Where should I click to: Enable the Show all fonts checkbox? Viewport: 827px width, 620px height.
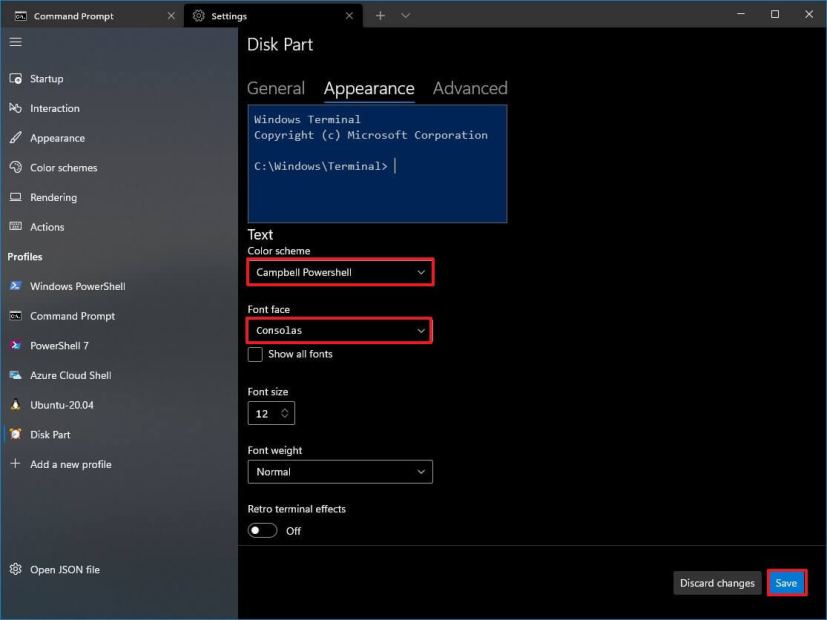pos(255,354)
